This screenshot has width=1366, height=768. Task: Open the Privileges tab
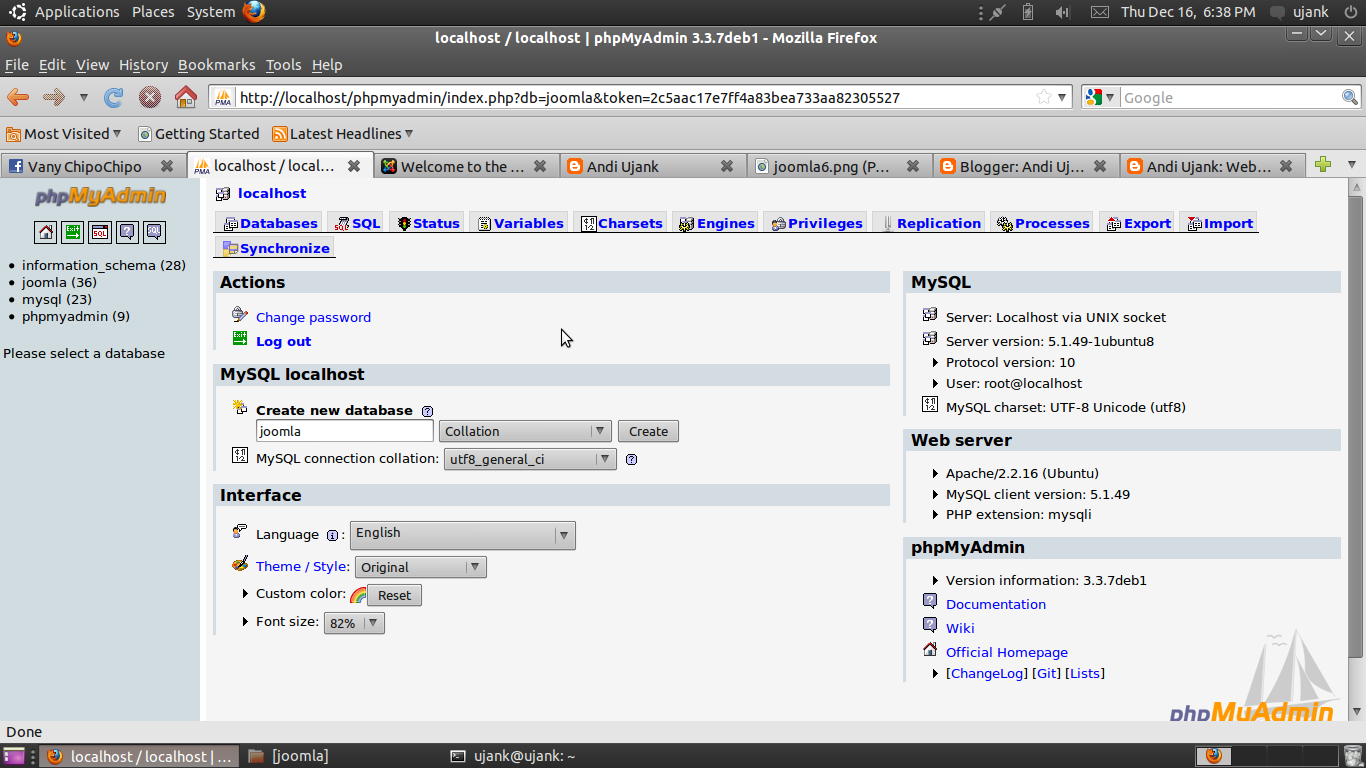pos(815,224)
